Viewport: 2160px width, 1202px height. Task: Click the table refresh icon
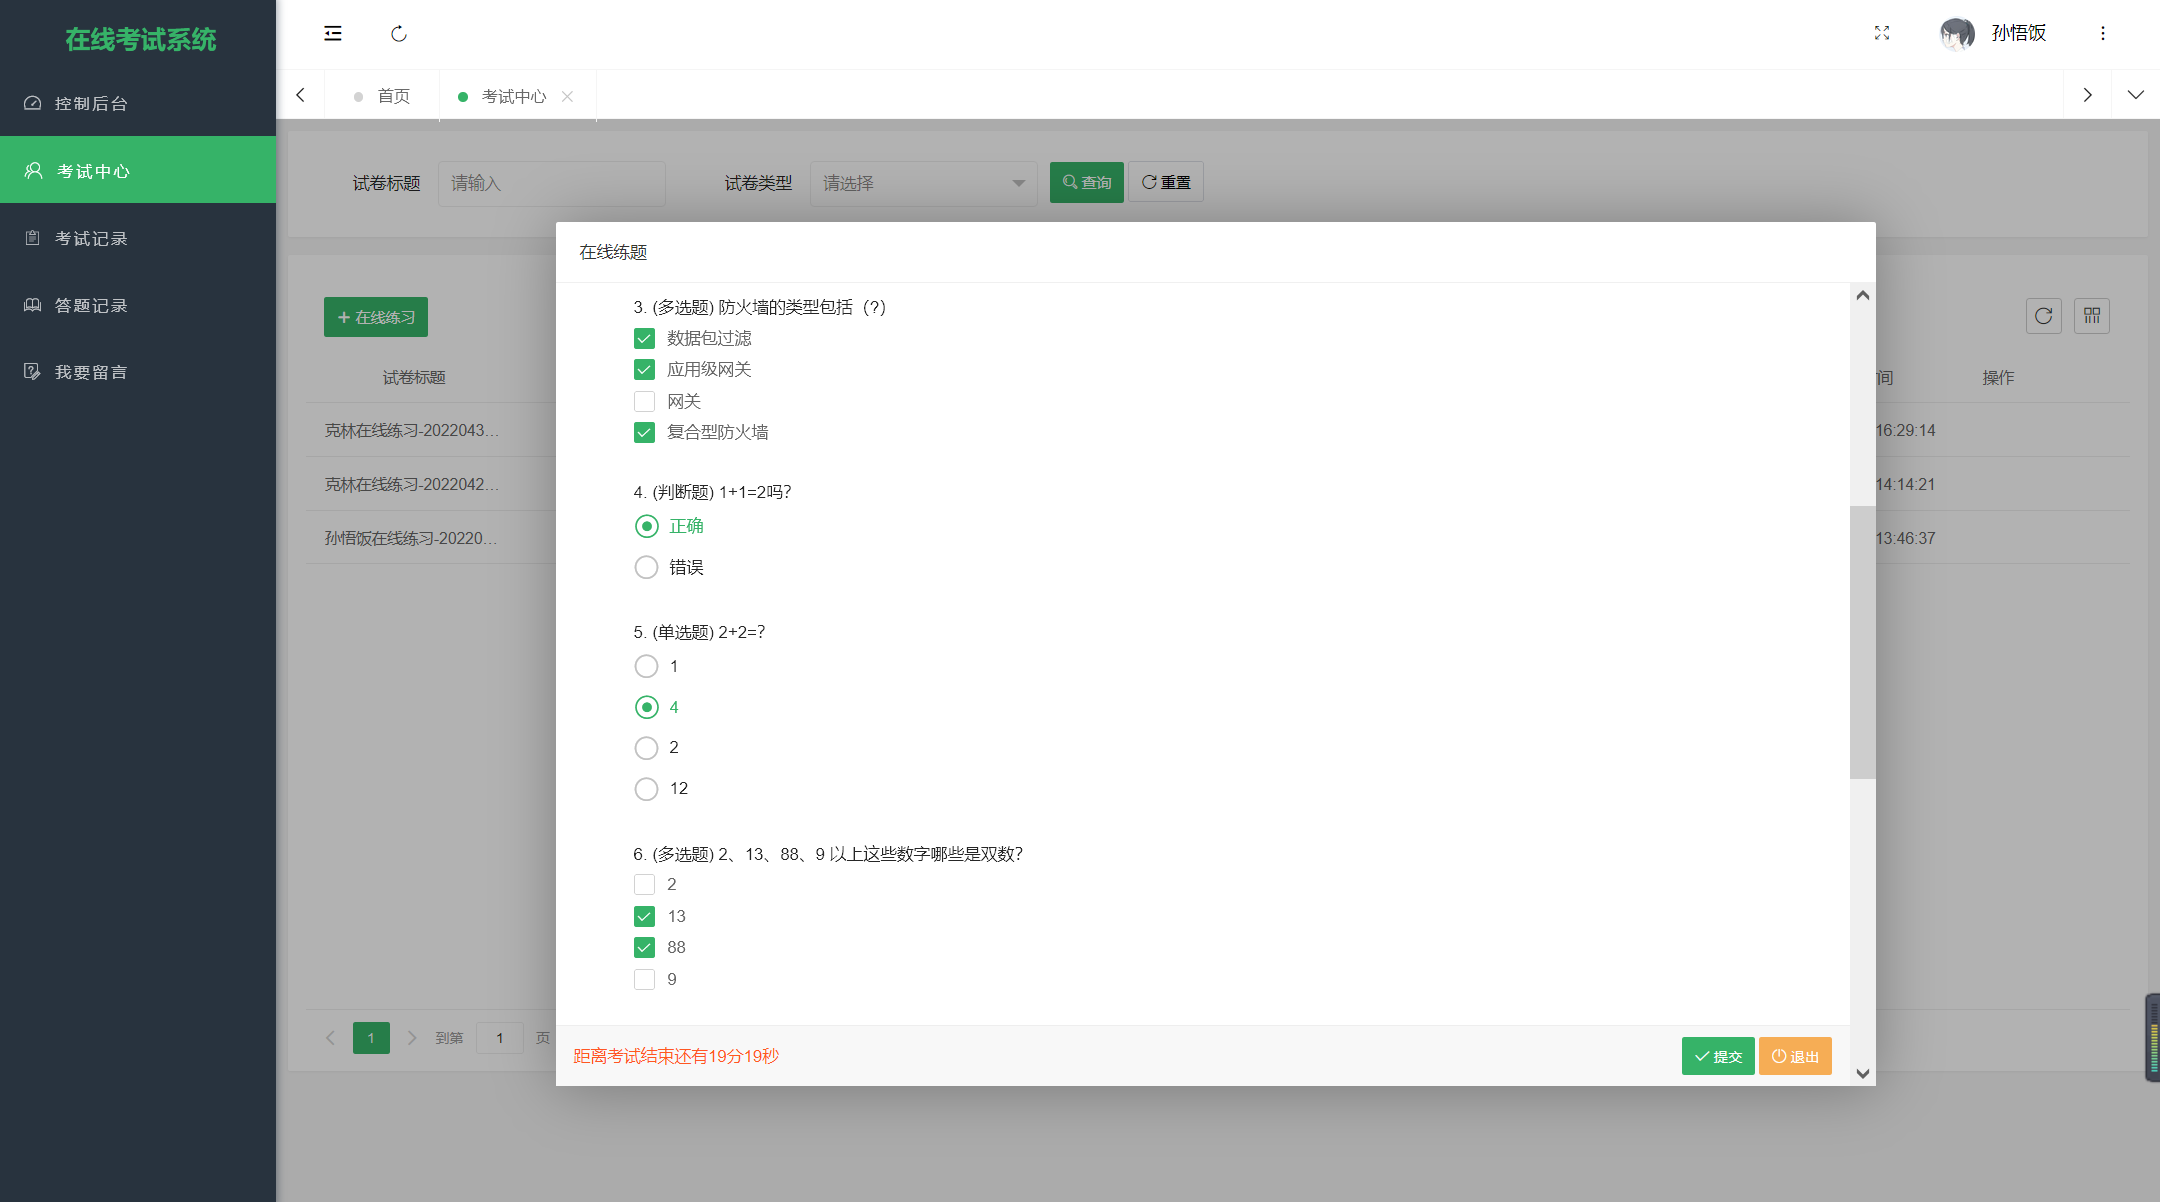pos(2043,316)
